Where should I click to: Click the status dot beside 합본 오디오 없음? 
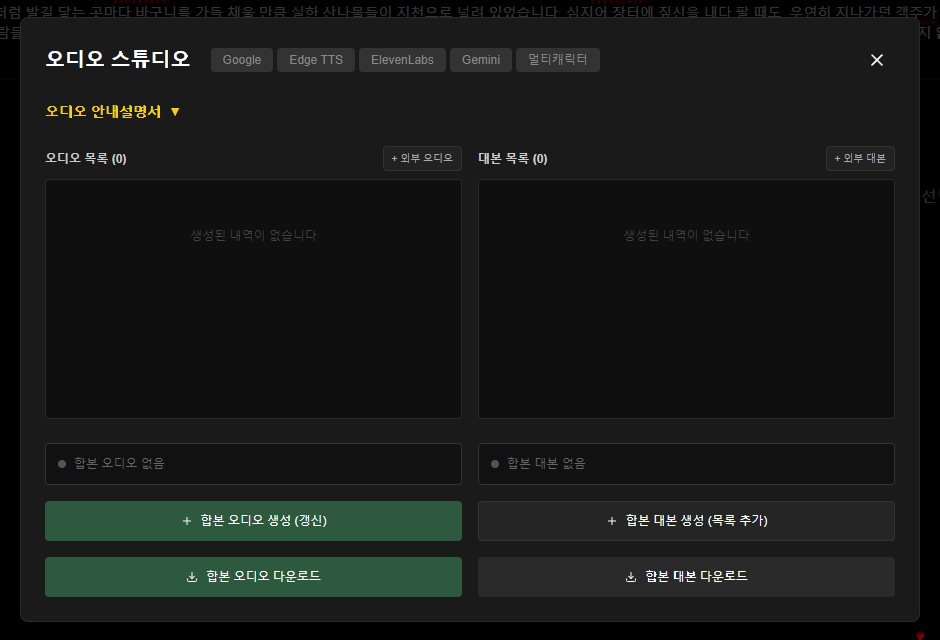[x=61, y=464]
